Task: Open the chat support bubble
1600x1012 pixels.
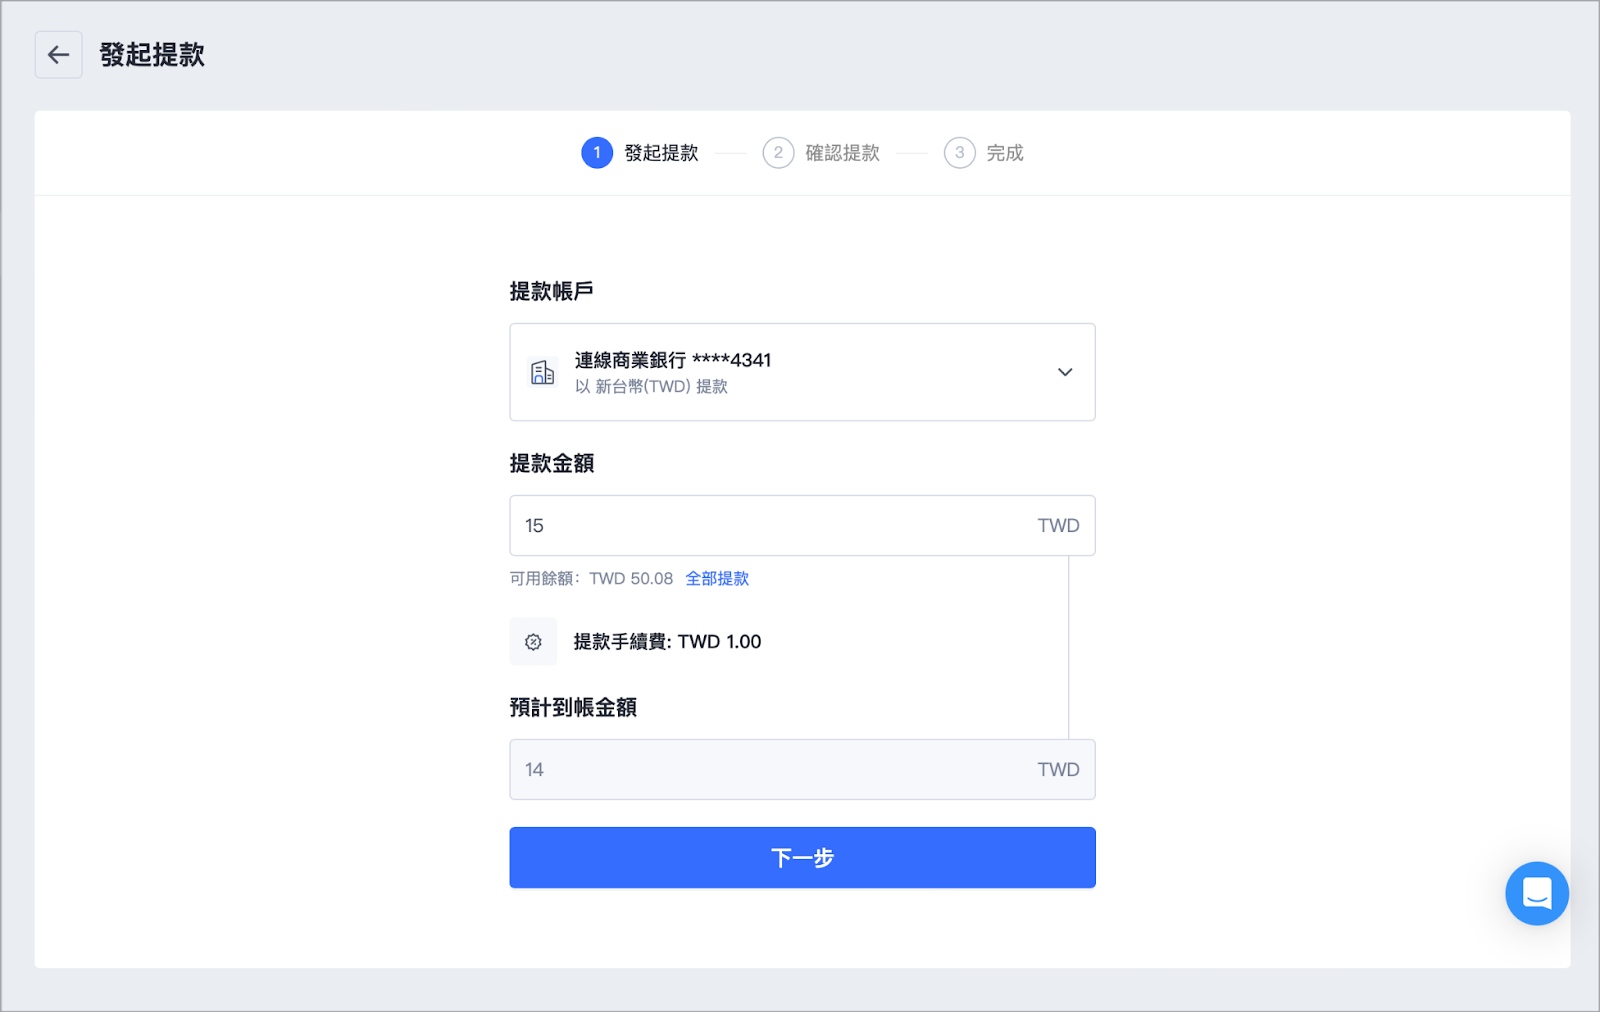Action: coord(1537,893)
